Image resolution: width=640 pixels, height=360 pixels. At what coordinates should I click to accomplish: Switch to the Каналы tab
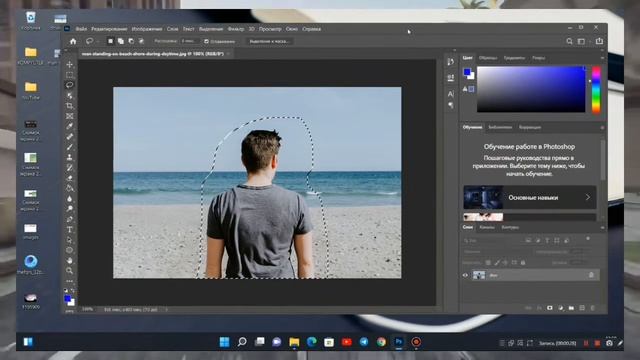pyautogui.click(x=487, y=227)
